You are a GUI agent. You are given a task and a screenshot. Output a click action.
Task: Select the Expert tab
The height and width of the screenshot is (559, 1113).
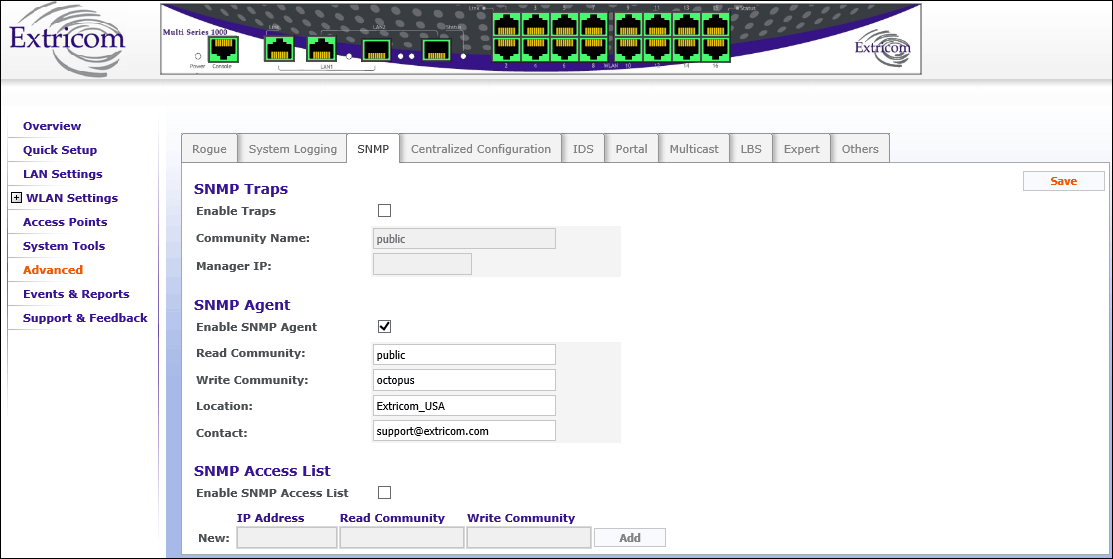(x=801, y=149)
